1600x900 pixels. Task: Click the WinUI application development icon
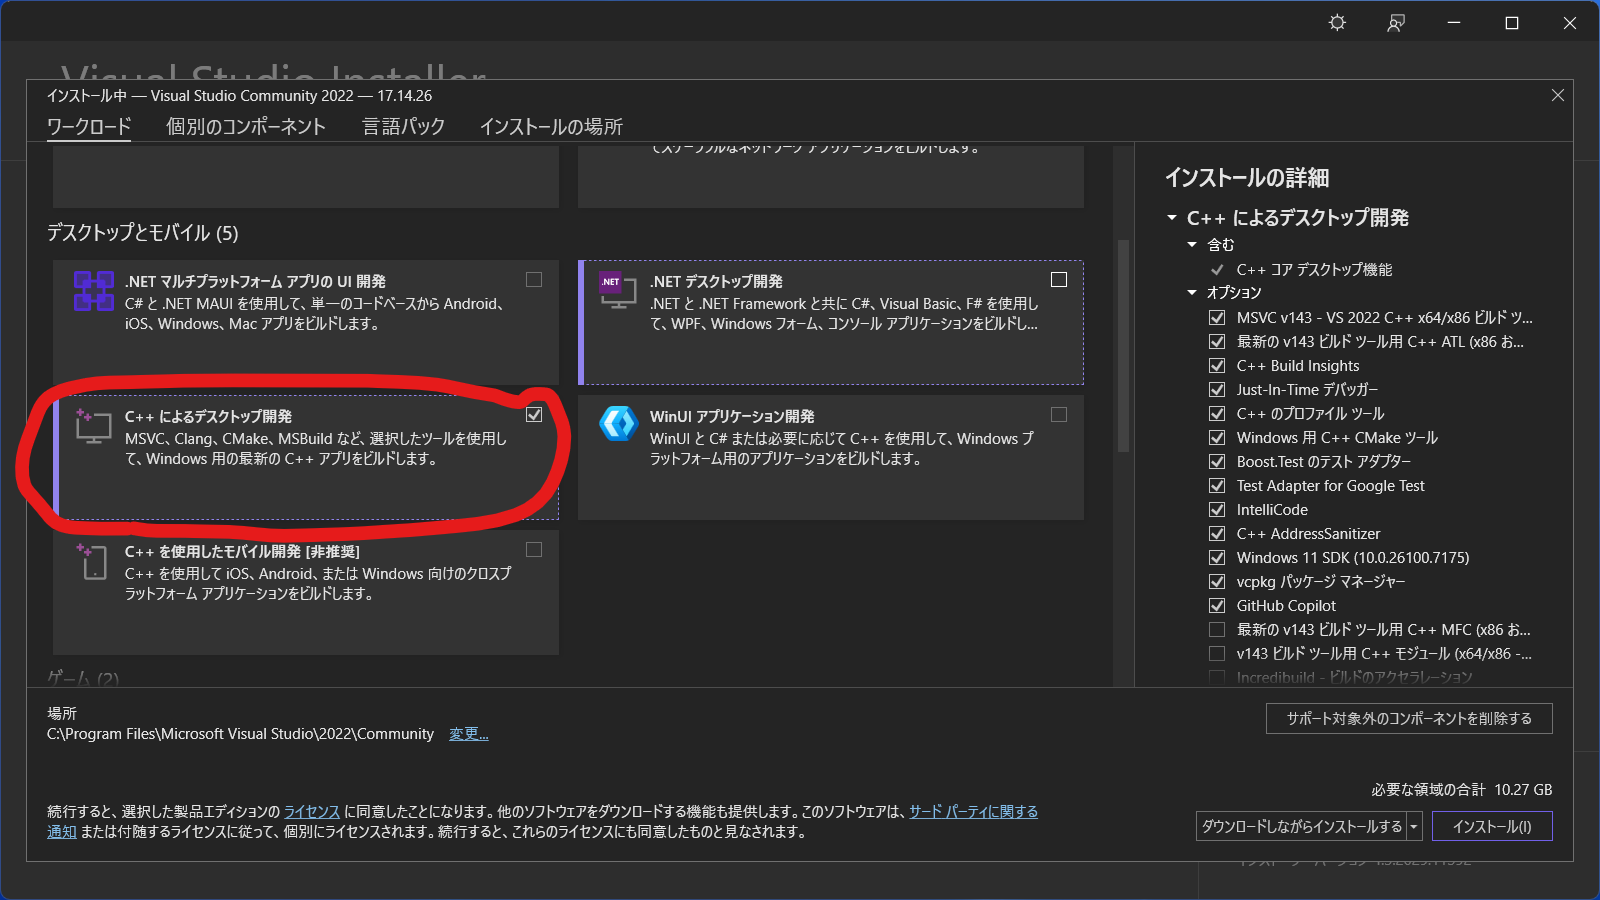618,424
